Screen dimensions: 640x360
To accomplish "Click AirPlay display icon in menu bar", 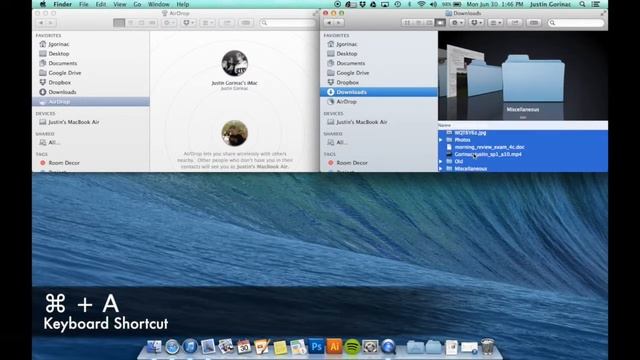I will pyautogui.click(x=385, y=4).
